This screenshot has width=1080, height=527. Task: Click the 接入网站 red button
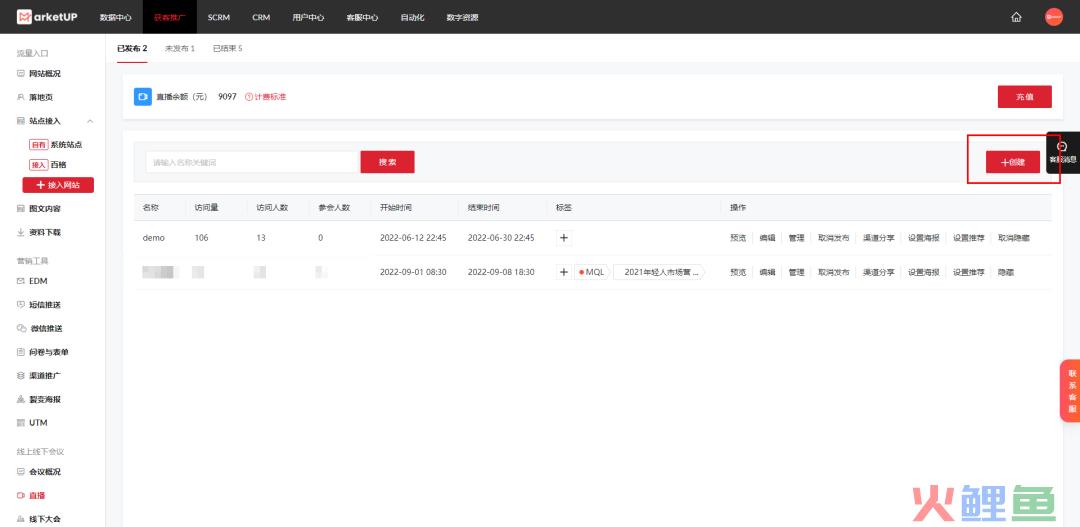[x=58, y=185]
